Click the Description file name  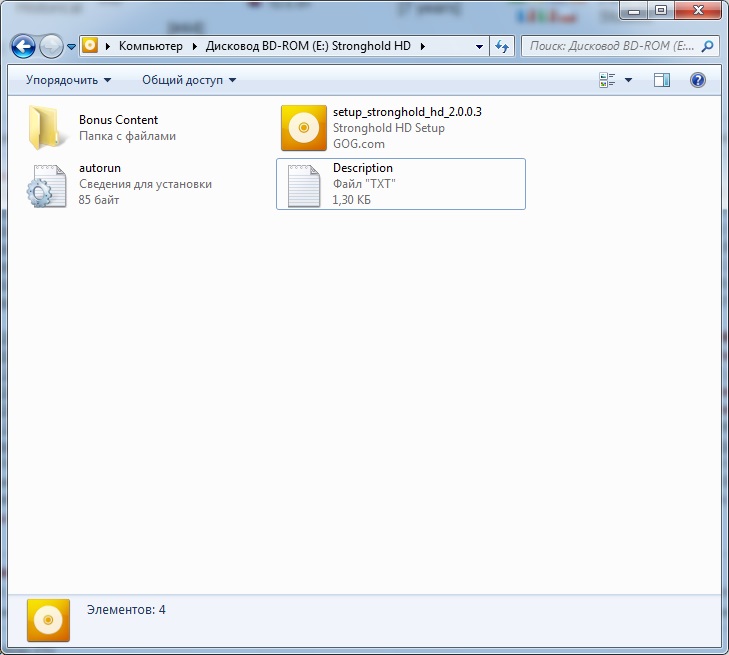(x=363, y=168)
